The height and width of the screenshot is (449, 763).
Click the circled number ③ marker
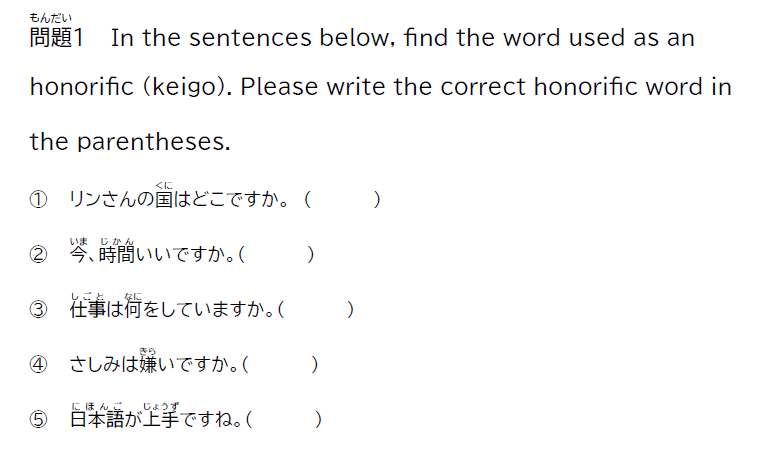click(x=38, y=309)
